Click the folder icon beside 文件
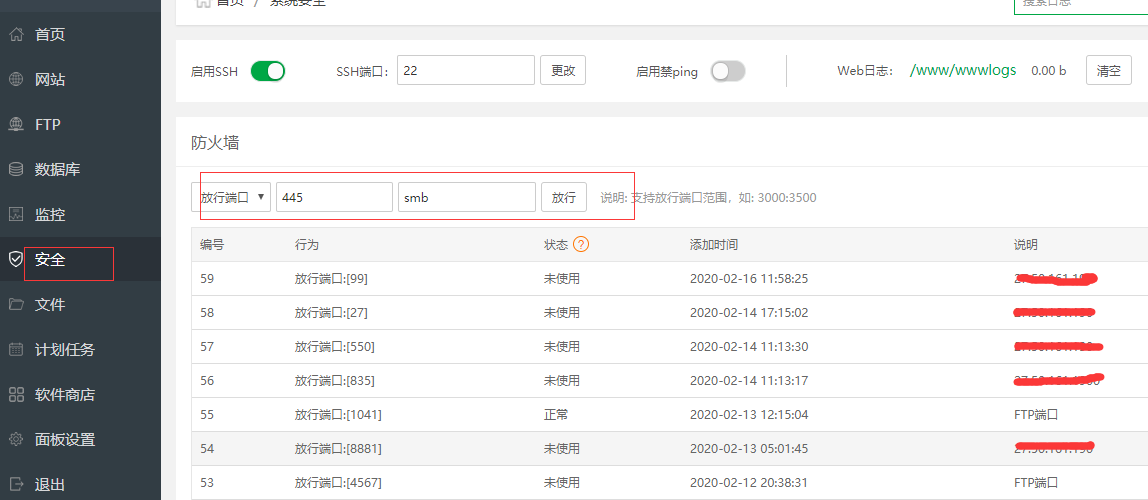 pos(16,305)
